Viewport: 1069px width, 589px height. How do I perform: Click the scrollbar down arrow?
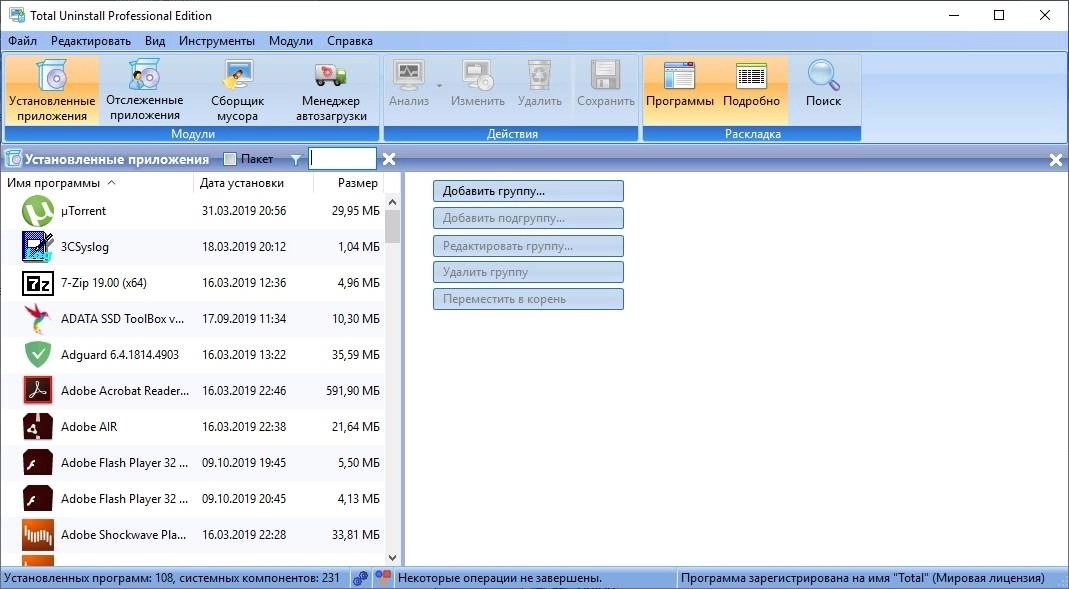(392, 558)
